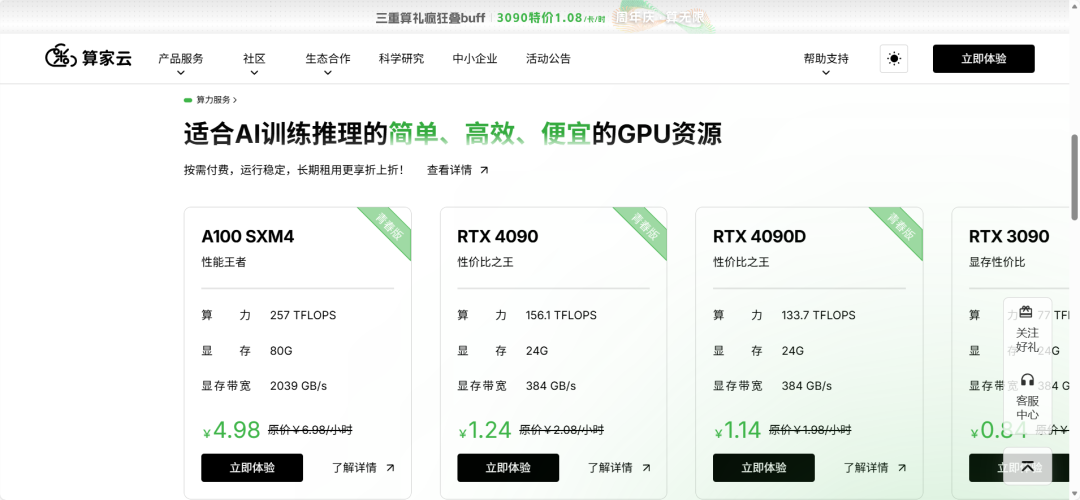Click 立即体验 on RTX 4090D card
The height and width of the screenshot is (500, 1080).
point(764,468)
